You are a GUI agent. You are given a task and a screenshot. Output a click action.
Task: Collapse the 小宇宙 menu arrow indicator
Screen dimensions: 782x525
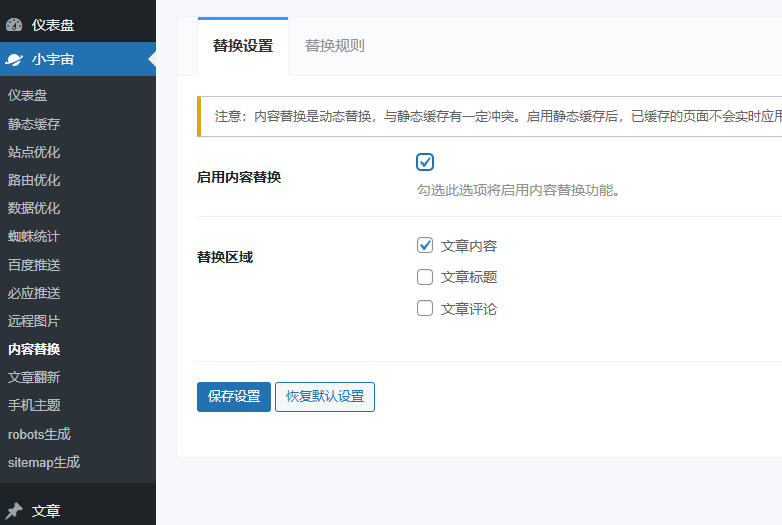point(151,59)
